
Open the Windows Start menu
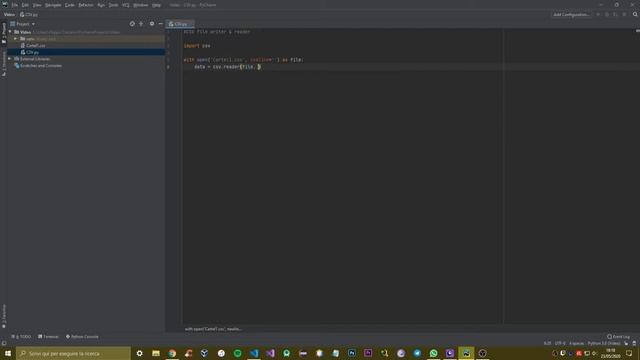(8, 353)
